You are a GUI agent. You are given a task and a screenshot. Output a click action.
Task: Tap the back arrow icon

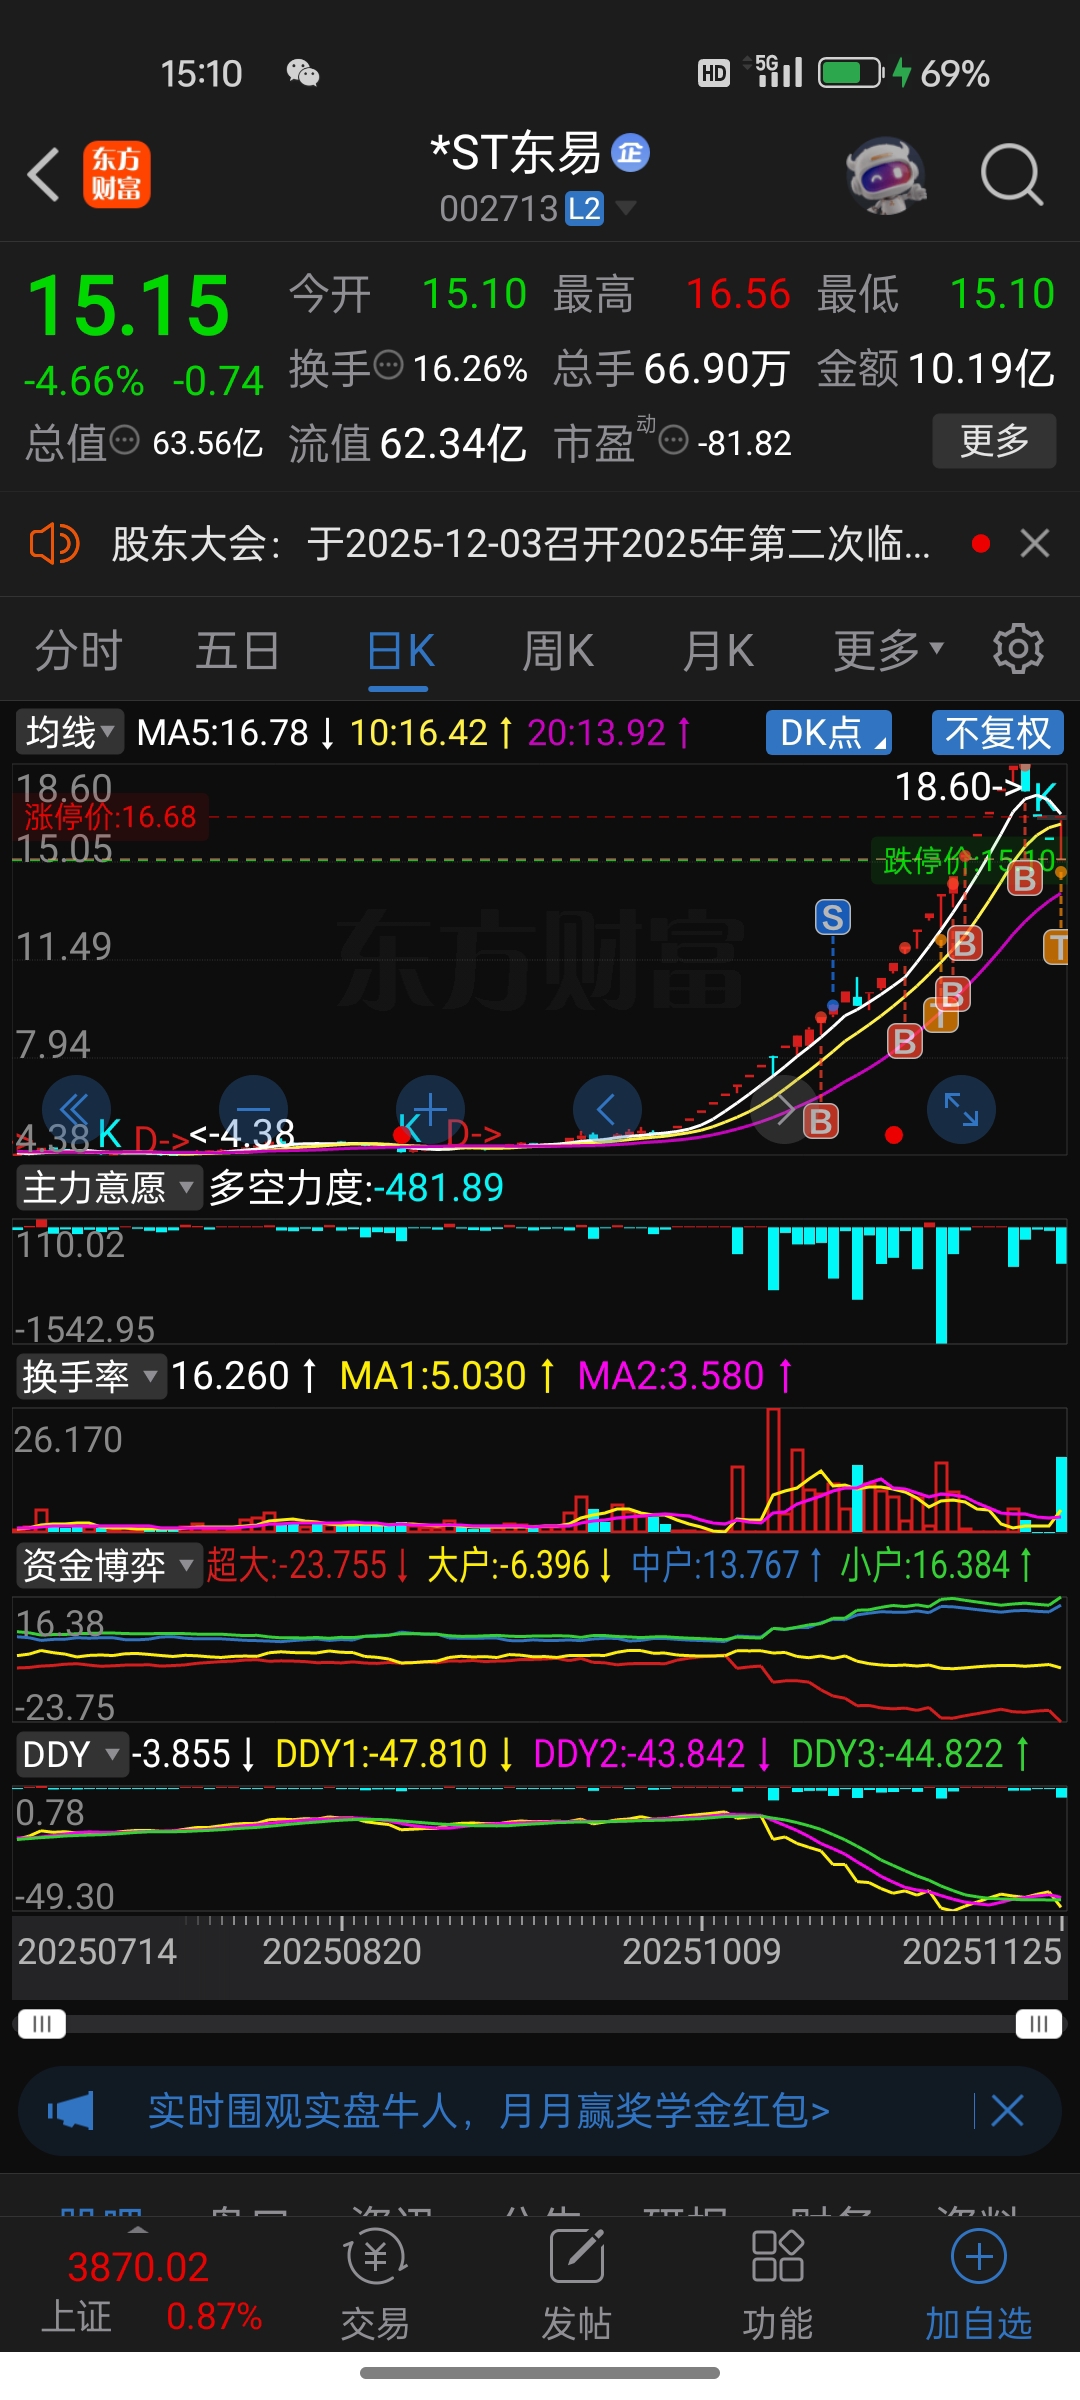[44, 175]
